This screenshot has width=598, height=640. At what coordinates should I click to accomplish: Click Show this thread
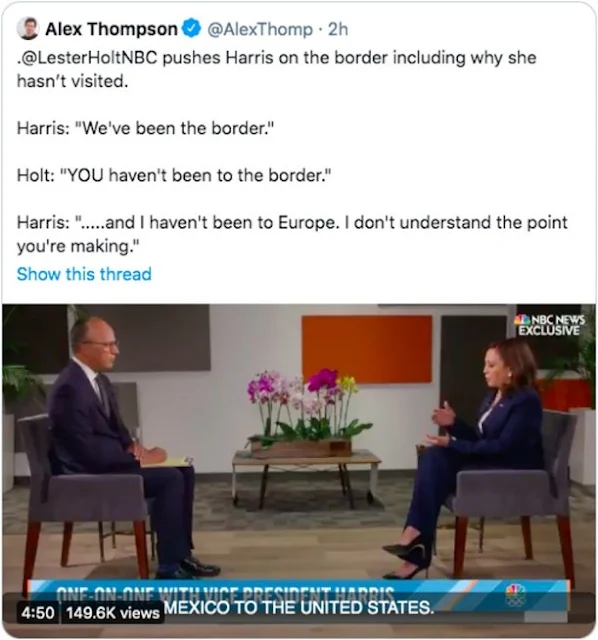point(84,274)
